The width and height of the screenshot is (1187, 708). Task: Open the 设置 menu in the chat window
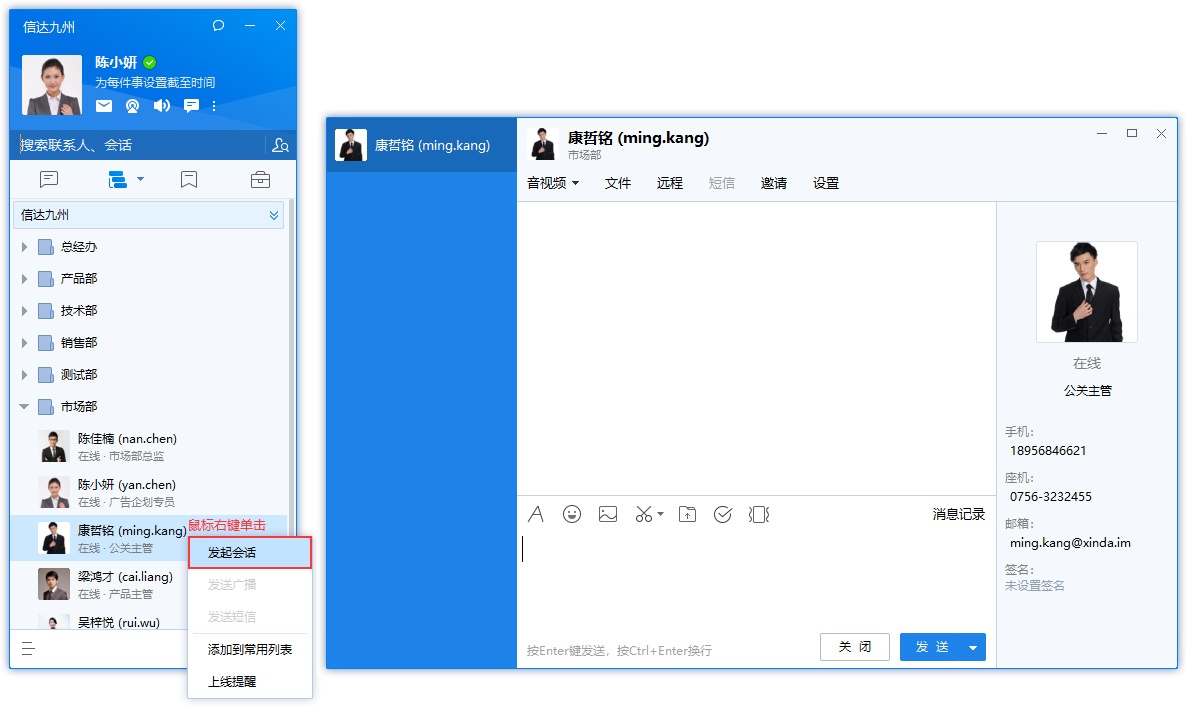click(x=826, y=183)
